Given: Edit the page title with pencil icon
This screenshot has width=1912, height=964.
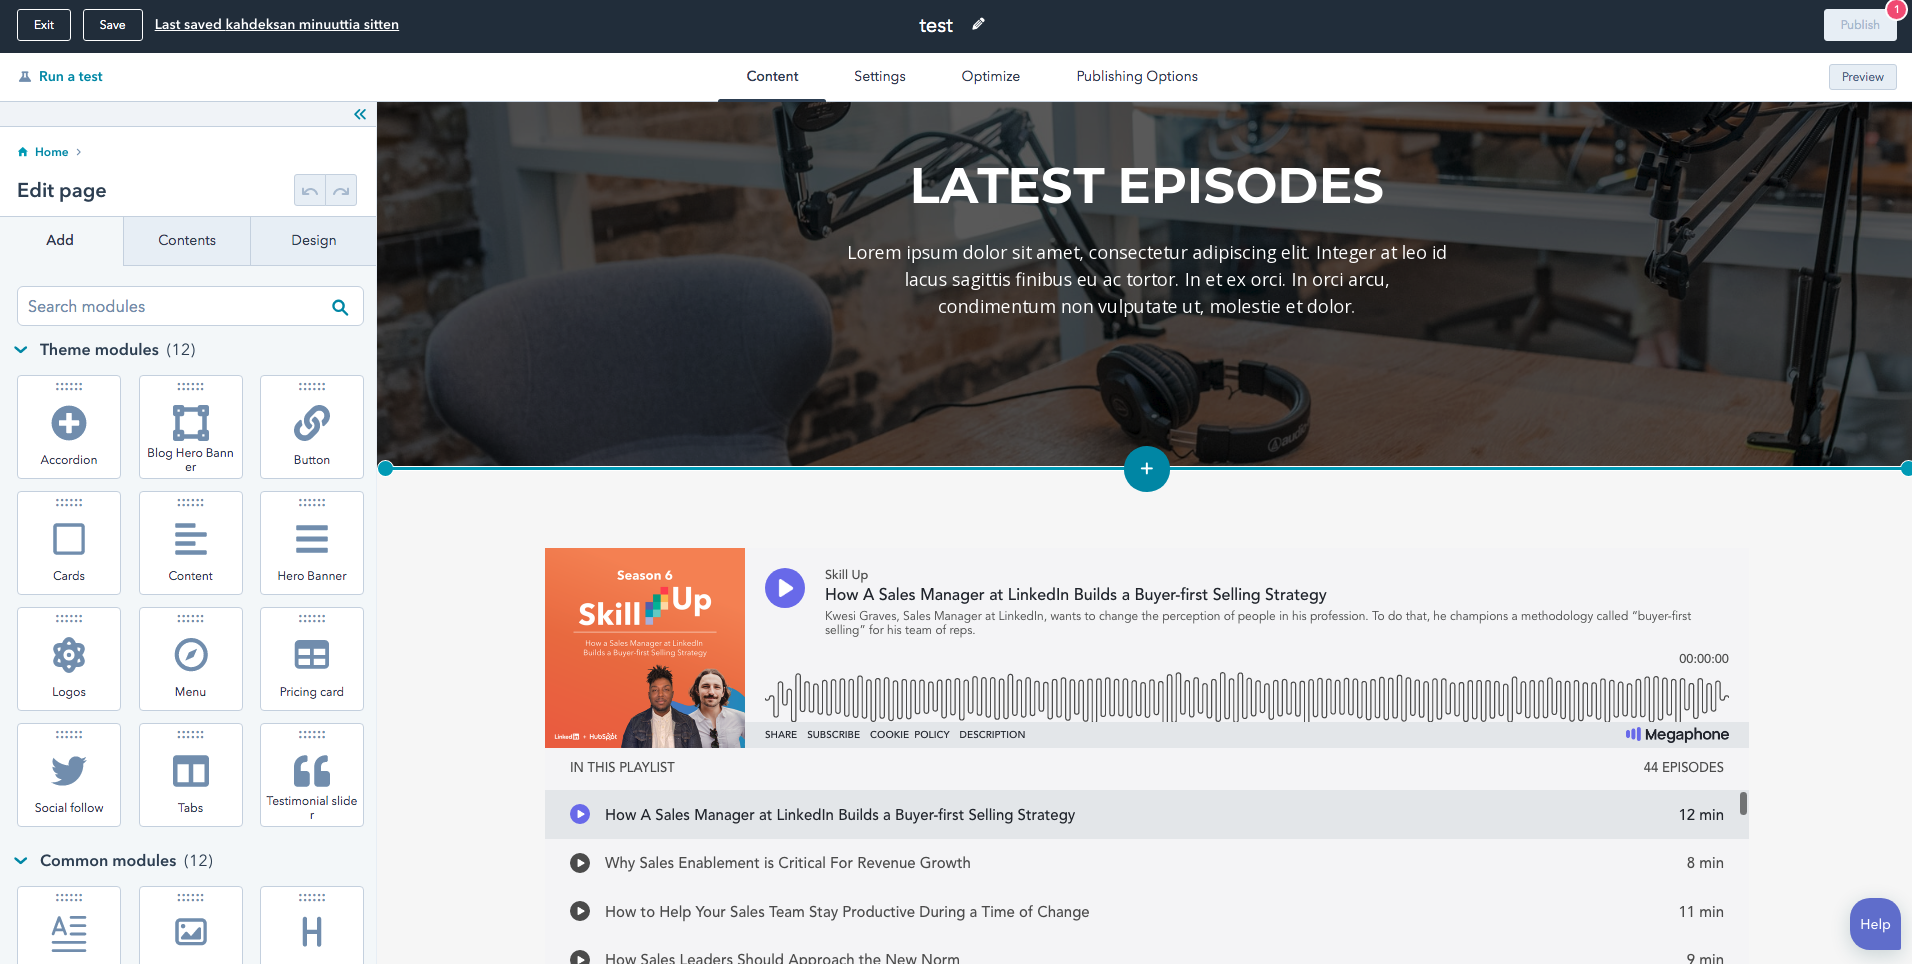Looking at the screenshot, I should (x=978, y=24).
